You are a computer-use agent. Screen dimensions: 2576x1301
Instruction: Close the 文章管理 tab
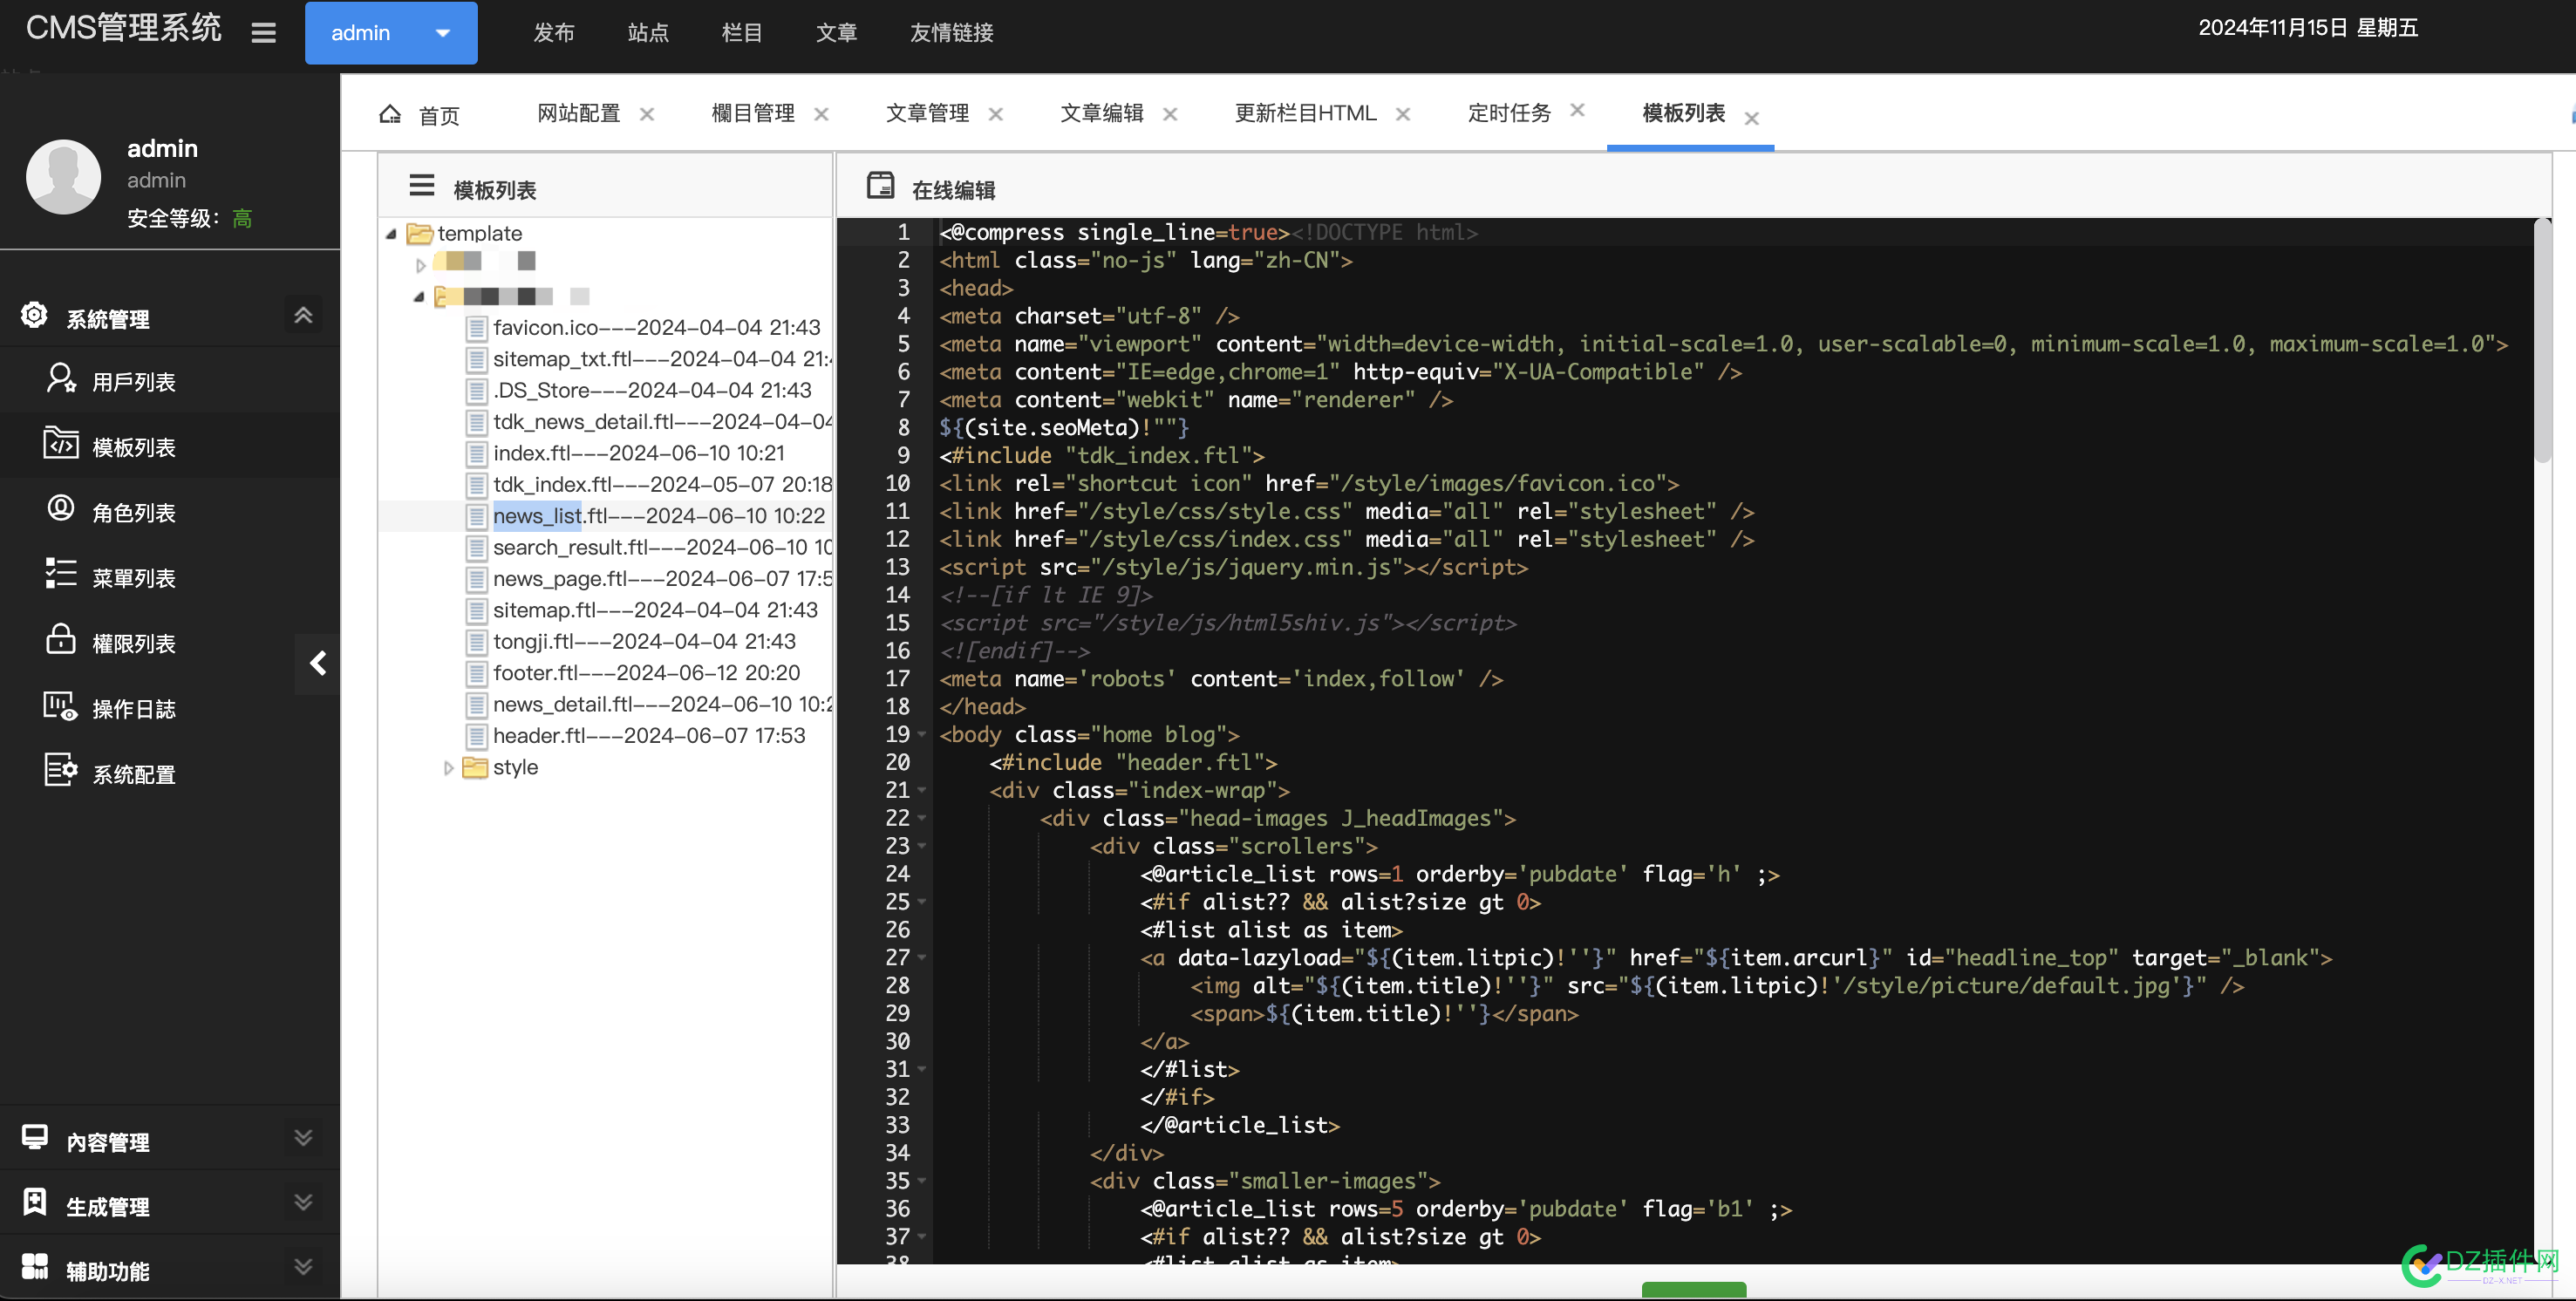tap(995, 114)
